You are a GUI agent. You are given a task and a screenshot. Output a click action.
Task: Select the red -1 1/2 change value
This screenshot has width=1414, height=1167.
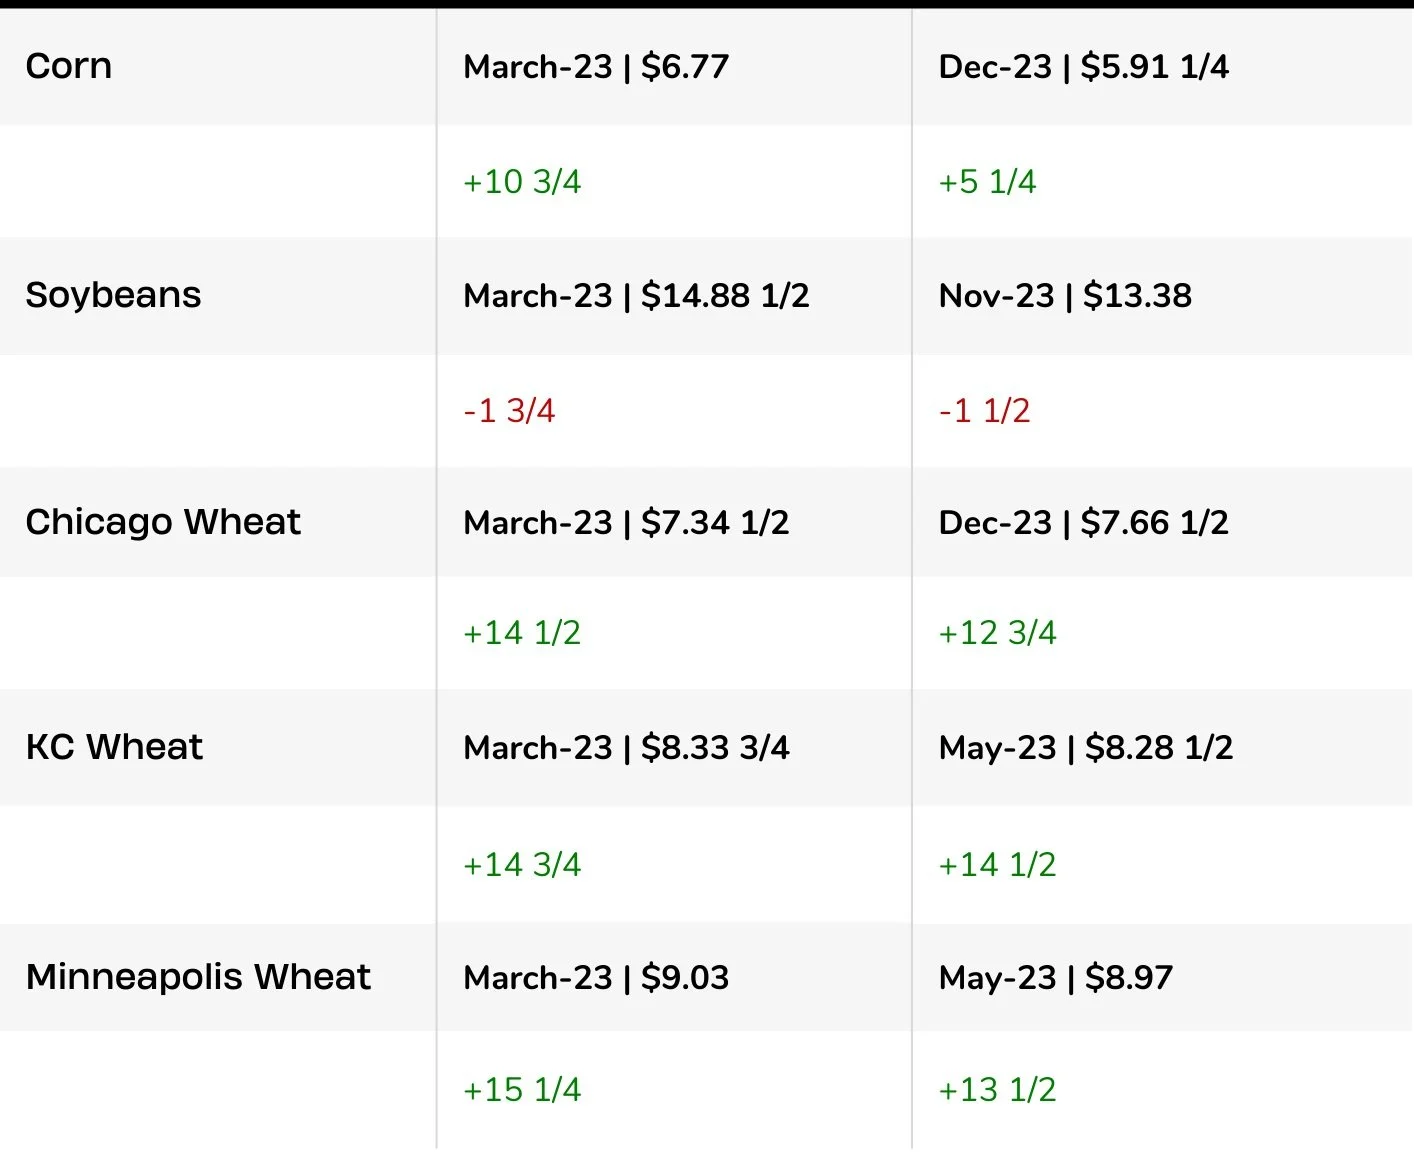pyautogui.click(x=984, y=411)
